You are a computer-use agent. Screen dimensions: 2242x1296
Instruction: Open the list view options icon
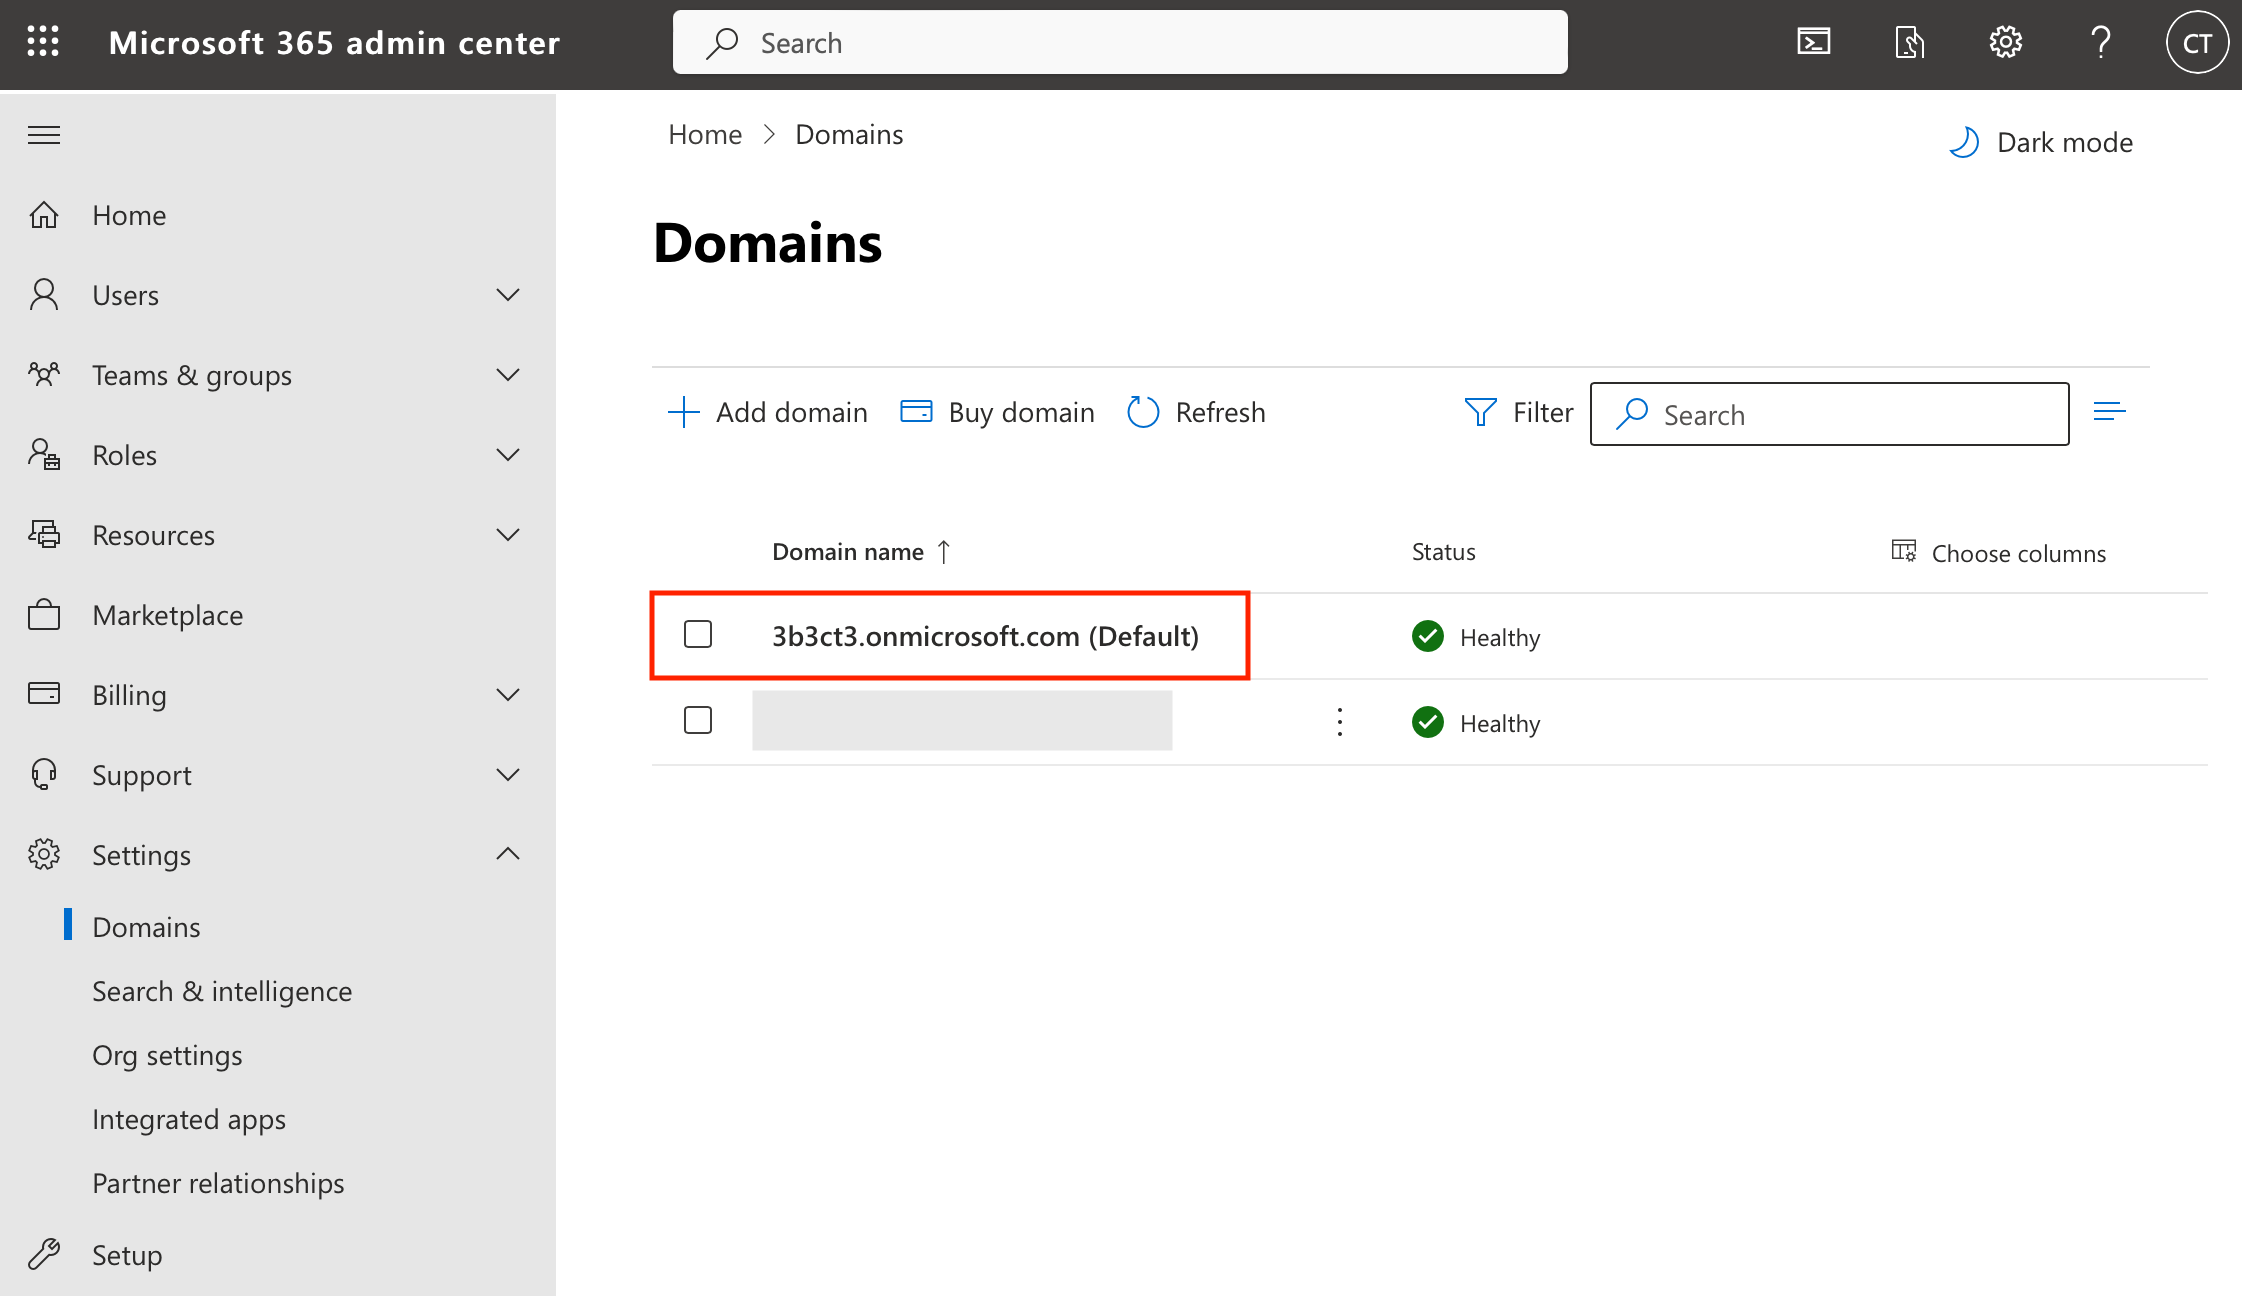(x=2109, y=412)
